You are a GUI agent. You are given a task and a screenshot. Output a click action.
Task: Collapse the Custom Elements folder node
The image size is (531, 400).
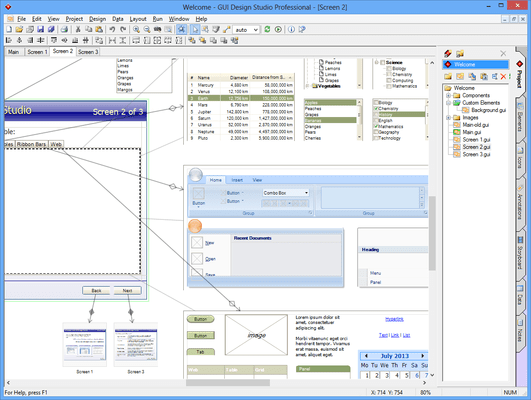[x=448, y=103]
